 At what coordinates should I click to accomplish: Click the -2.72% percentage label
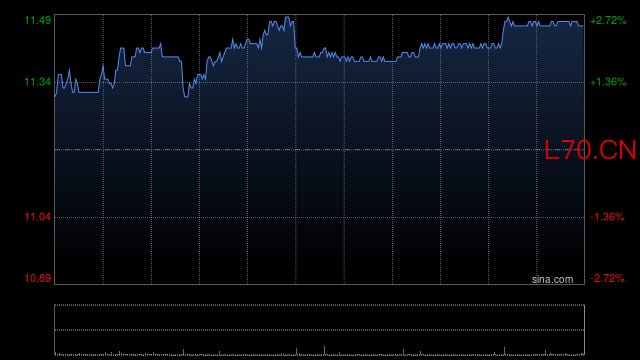[607, 278]
